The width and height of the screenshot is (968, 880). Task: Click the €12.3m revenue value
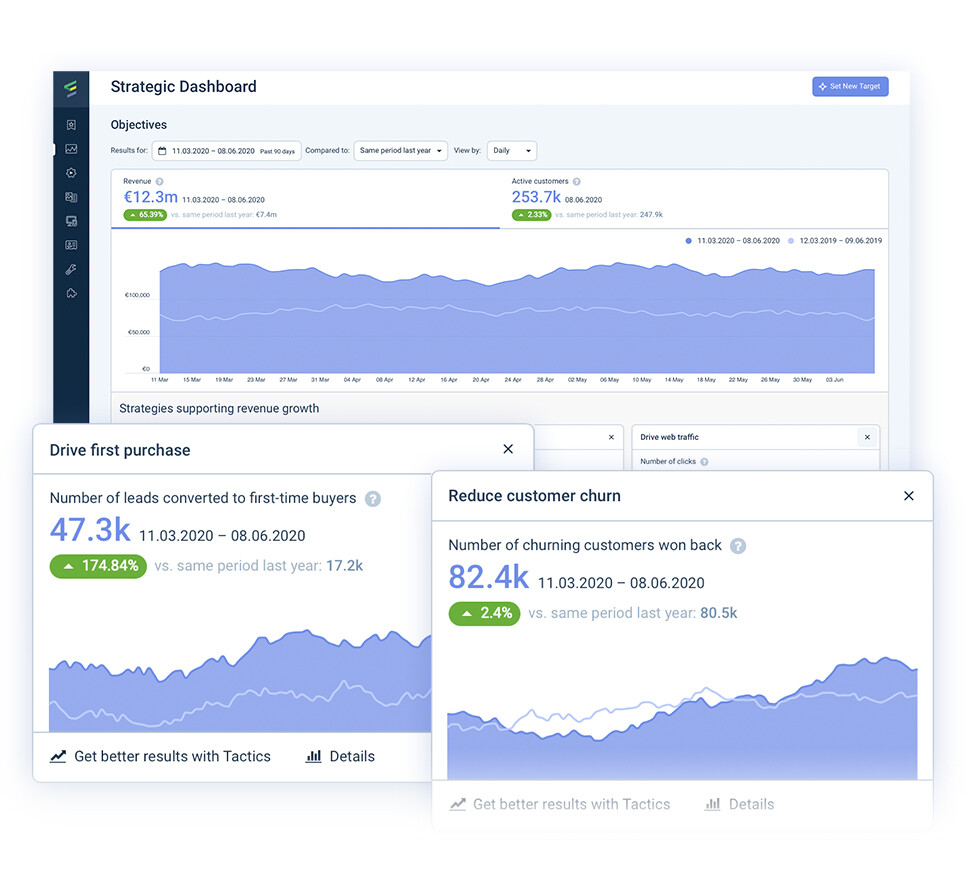point(151,197)
